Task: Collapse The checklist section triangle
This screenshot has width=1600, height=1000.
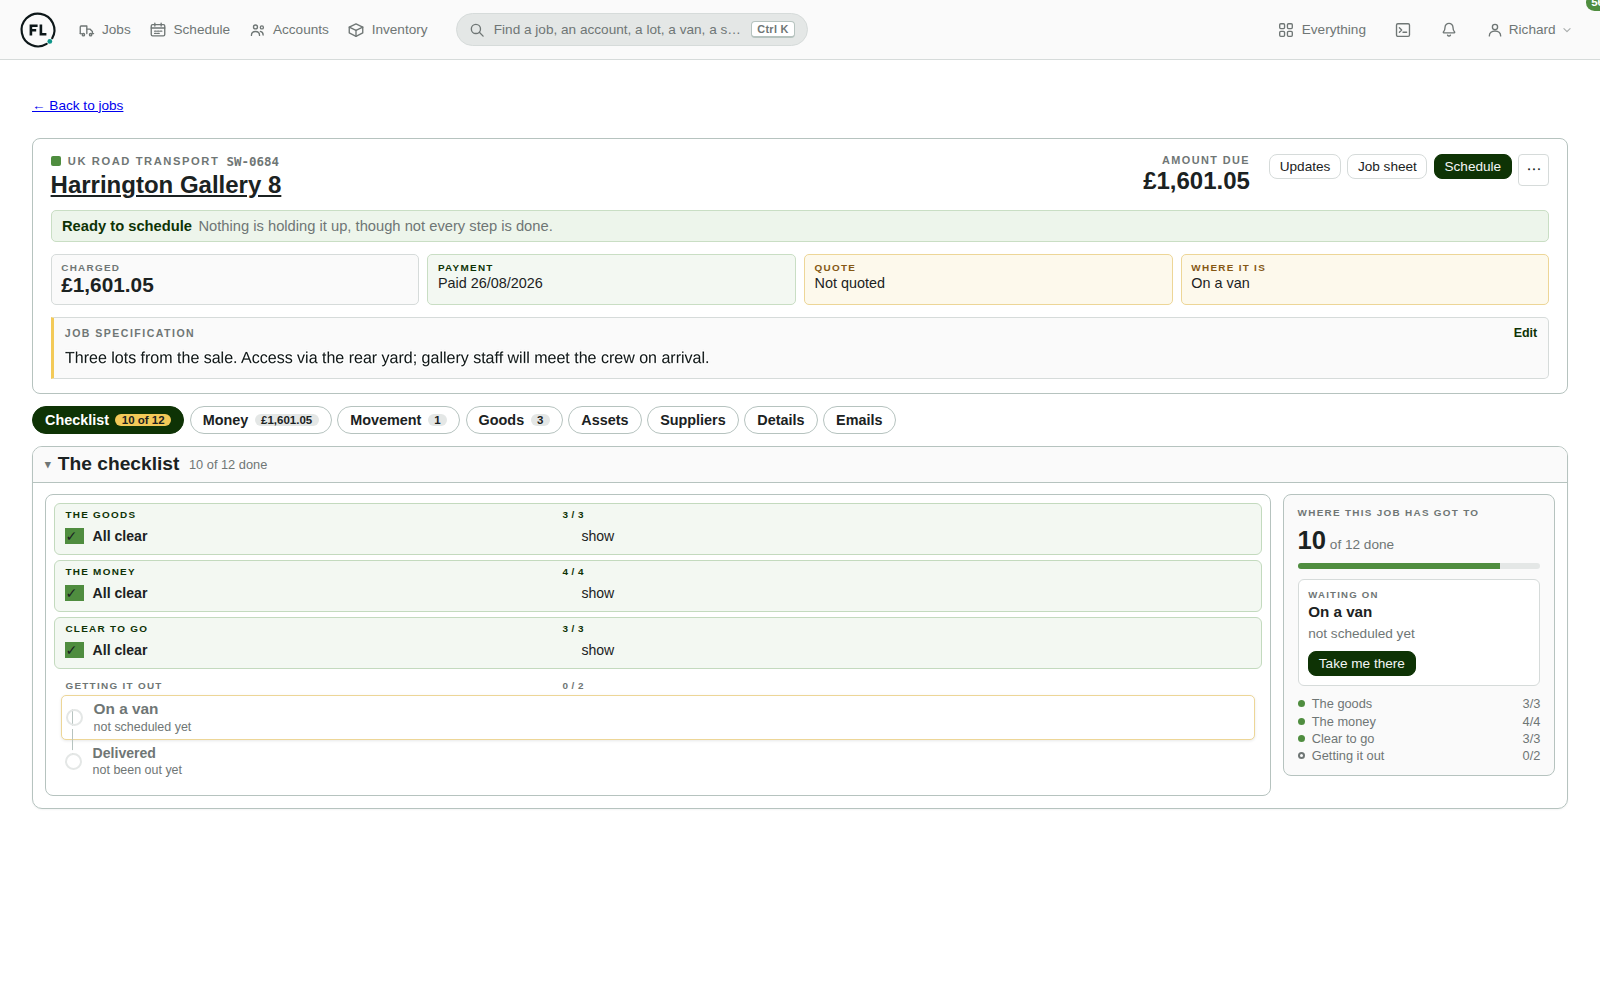Action: click(48, 465)
